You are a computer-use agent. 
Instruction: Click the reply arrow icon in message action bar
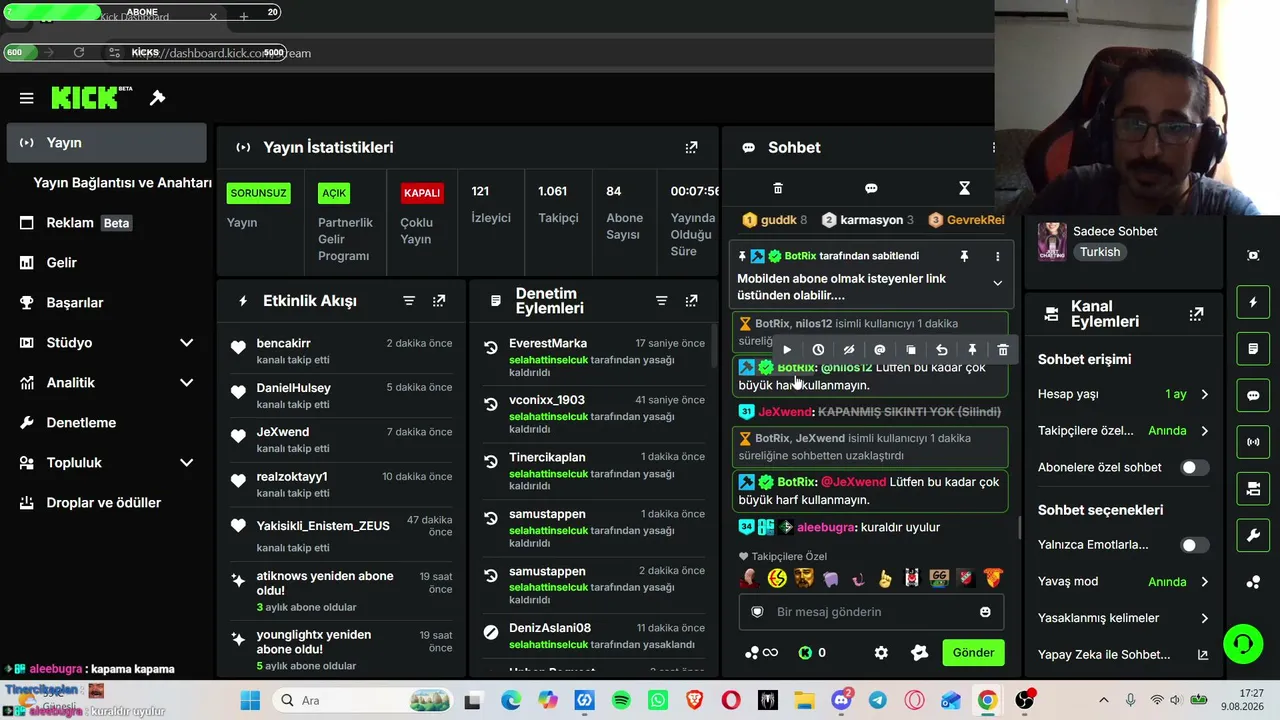[941, 350]
